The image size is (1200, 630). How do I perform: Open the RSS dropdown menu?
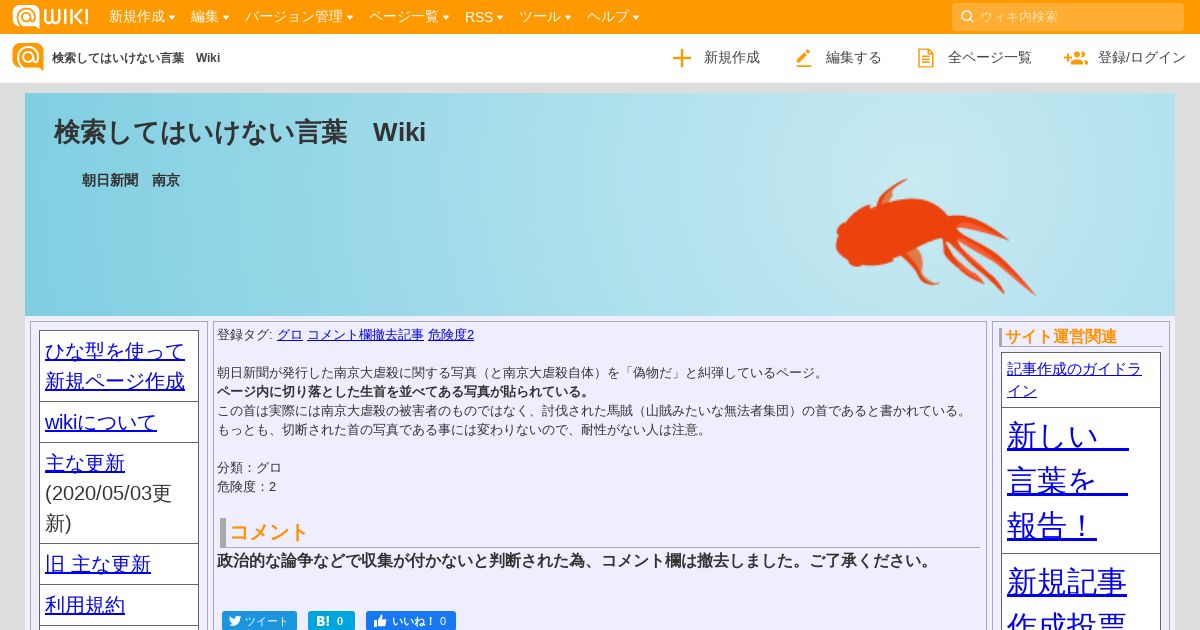coord(484,16)
